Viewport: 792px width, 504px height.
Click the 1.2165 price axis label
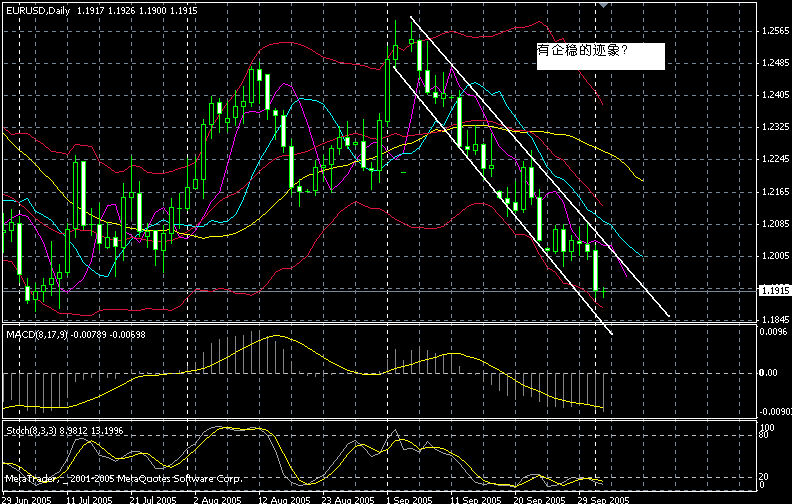pos(775,192)
